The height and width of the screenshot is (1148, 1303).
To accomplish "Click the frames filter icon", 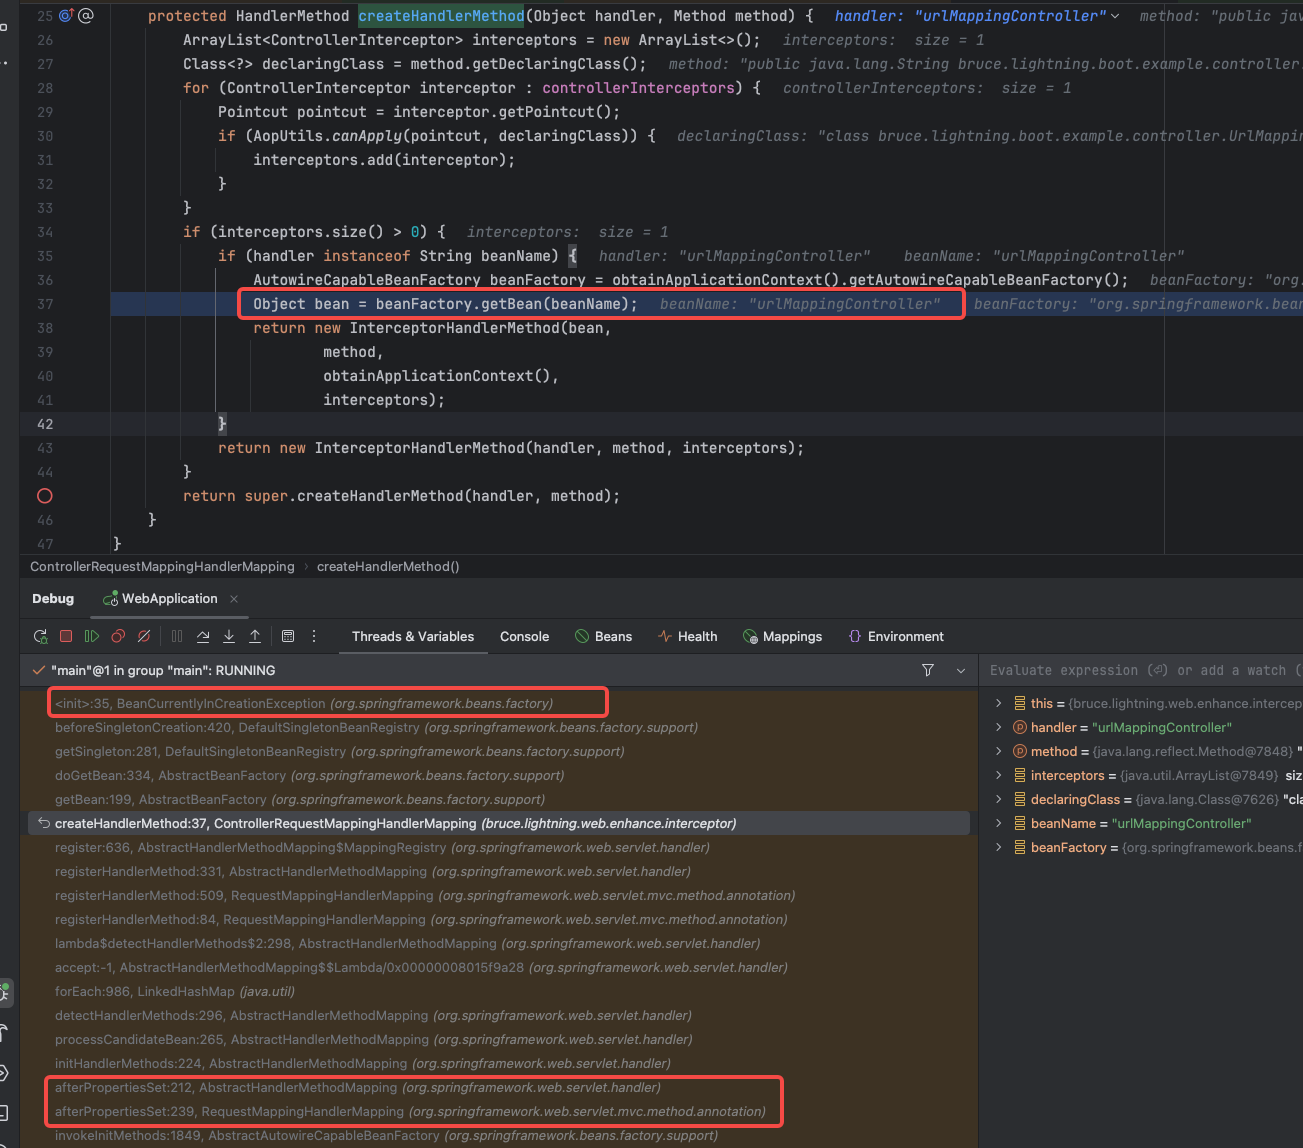I will click(x=928, y=670).
